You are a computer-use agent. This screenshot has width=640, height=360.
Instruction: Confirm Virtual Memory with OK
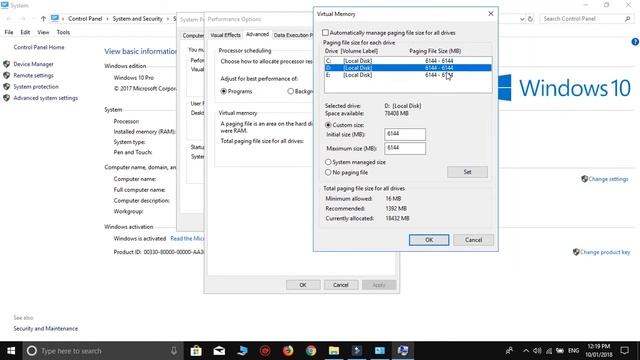coord(429,240)
